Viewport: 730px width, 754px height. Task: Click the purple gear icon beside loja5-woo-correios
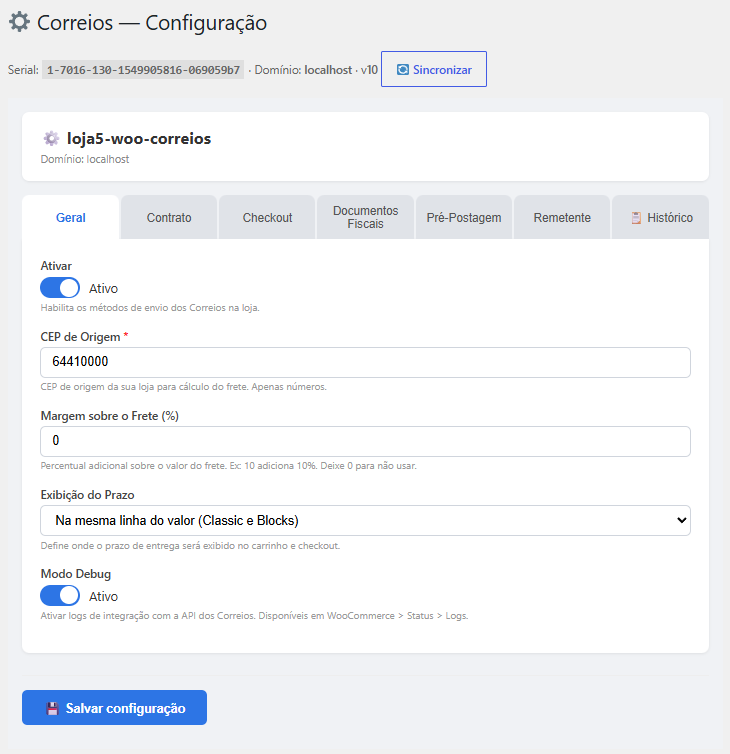pos(51,138)
